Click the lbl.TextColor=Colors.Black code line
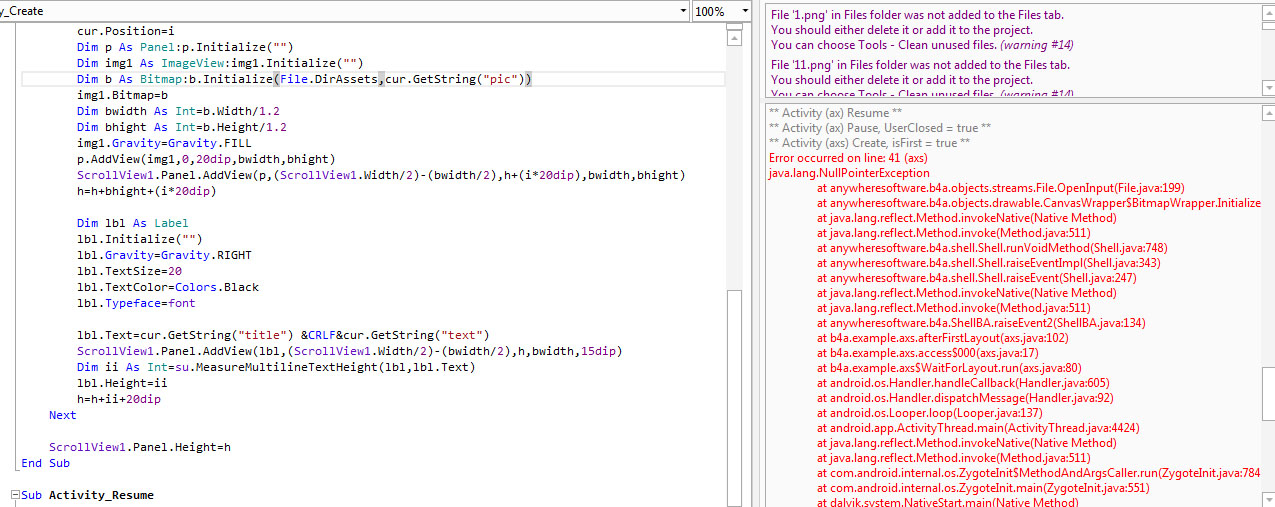Viewport: 1275px width, 507px height. (x=168, y=287)
